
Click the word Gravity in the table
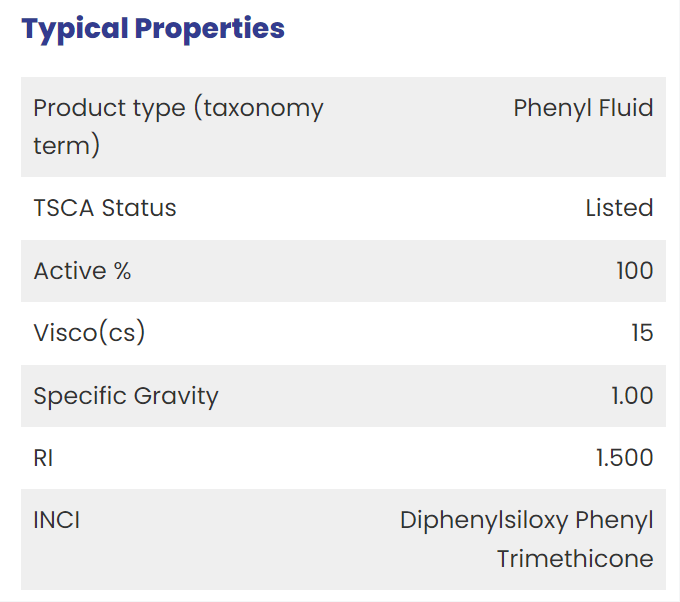click(x=176, y=396)
